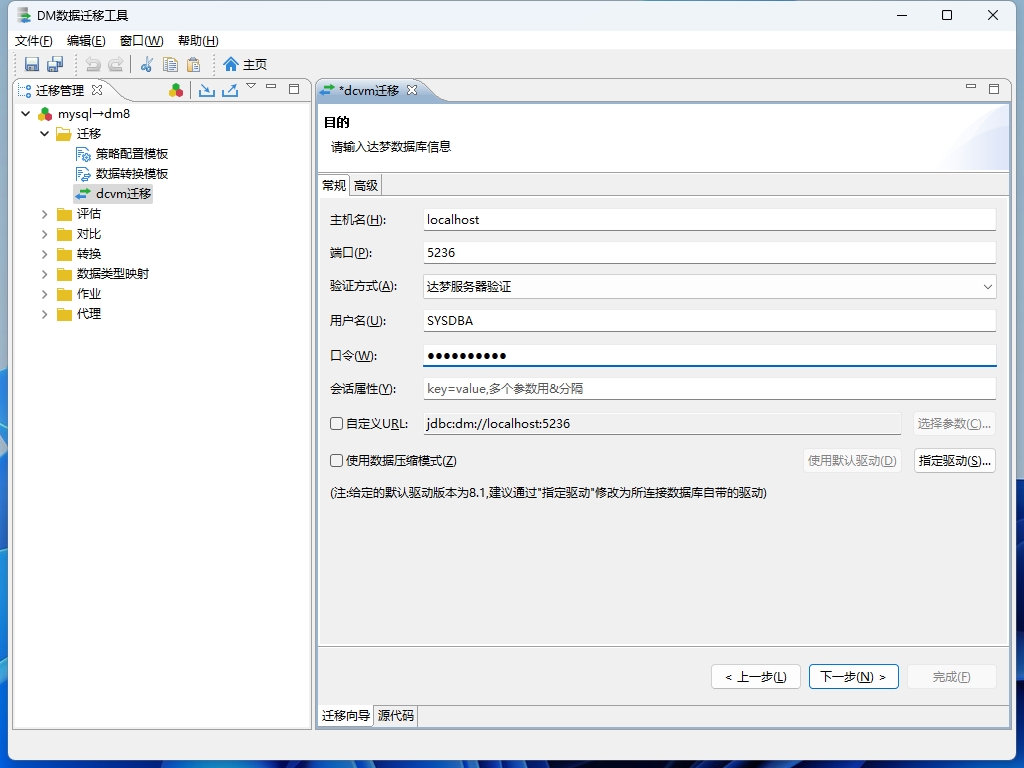
Task: Click the Save All icon
Action: pos(55,64)
